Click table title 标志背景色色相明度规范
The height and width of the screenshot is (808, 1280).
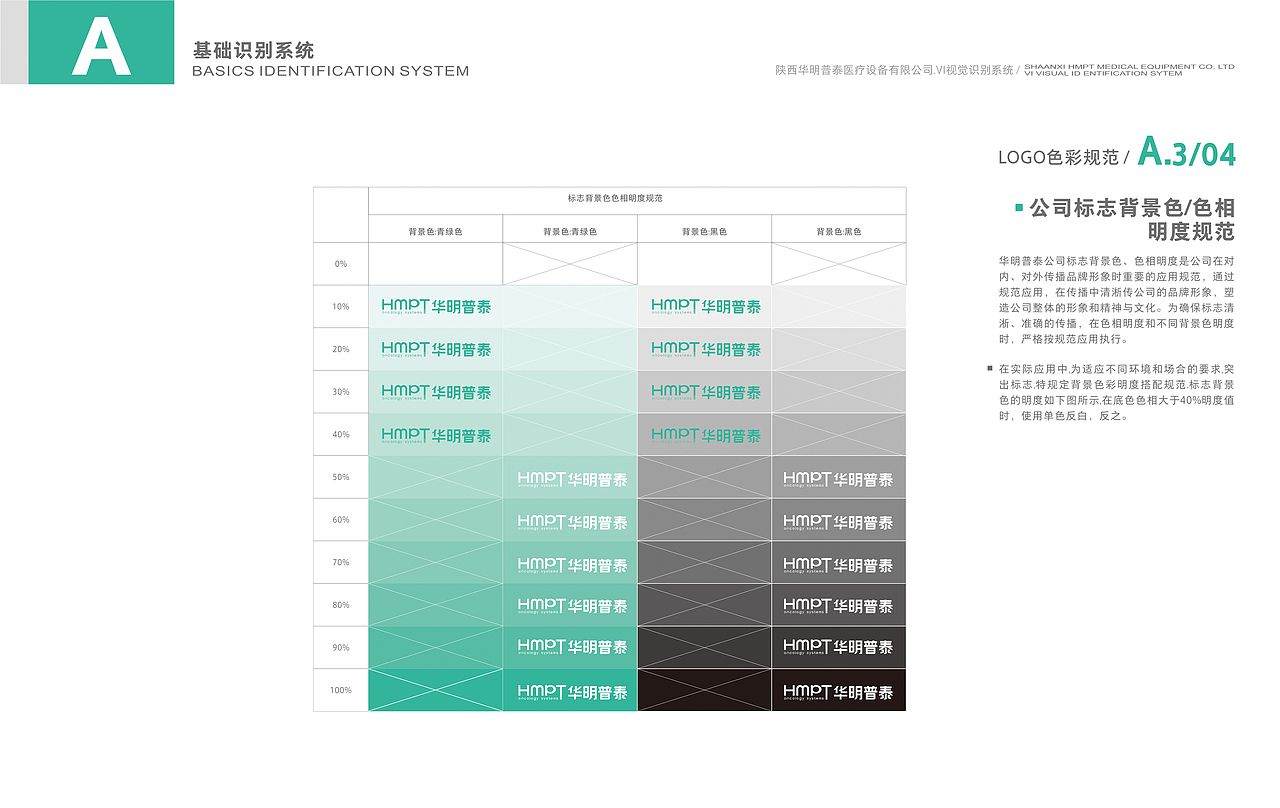click(615, 199)
